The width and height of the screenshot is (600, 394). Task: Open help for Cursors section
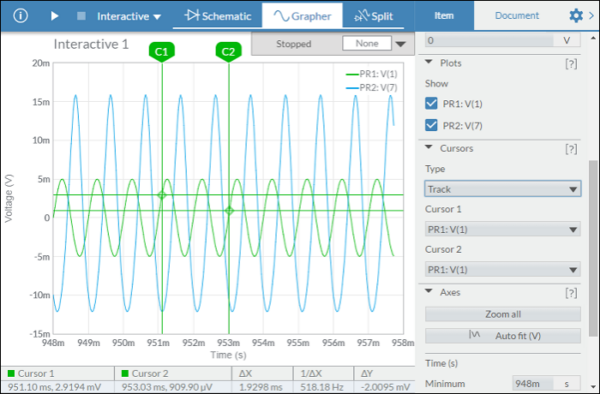(571, 149)
